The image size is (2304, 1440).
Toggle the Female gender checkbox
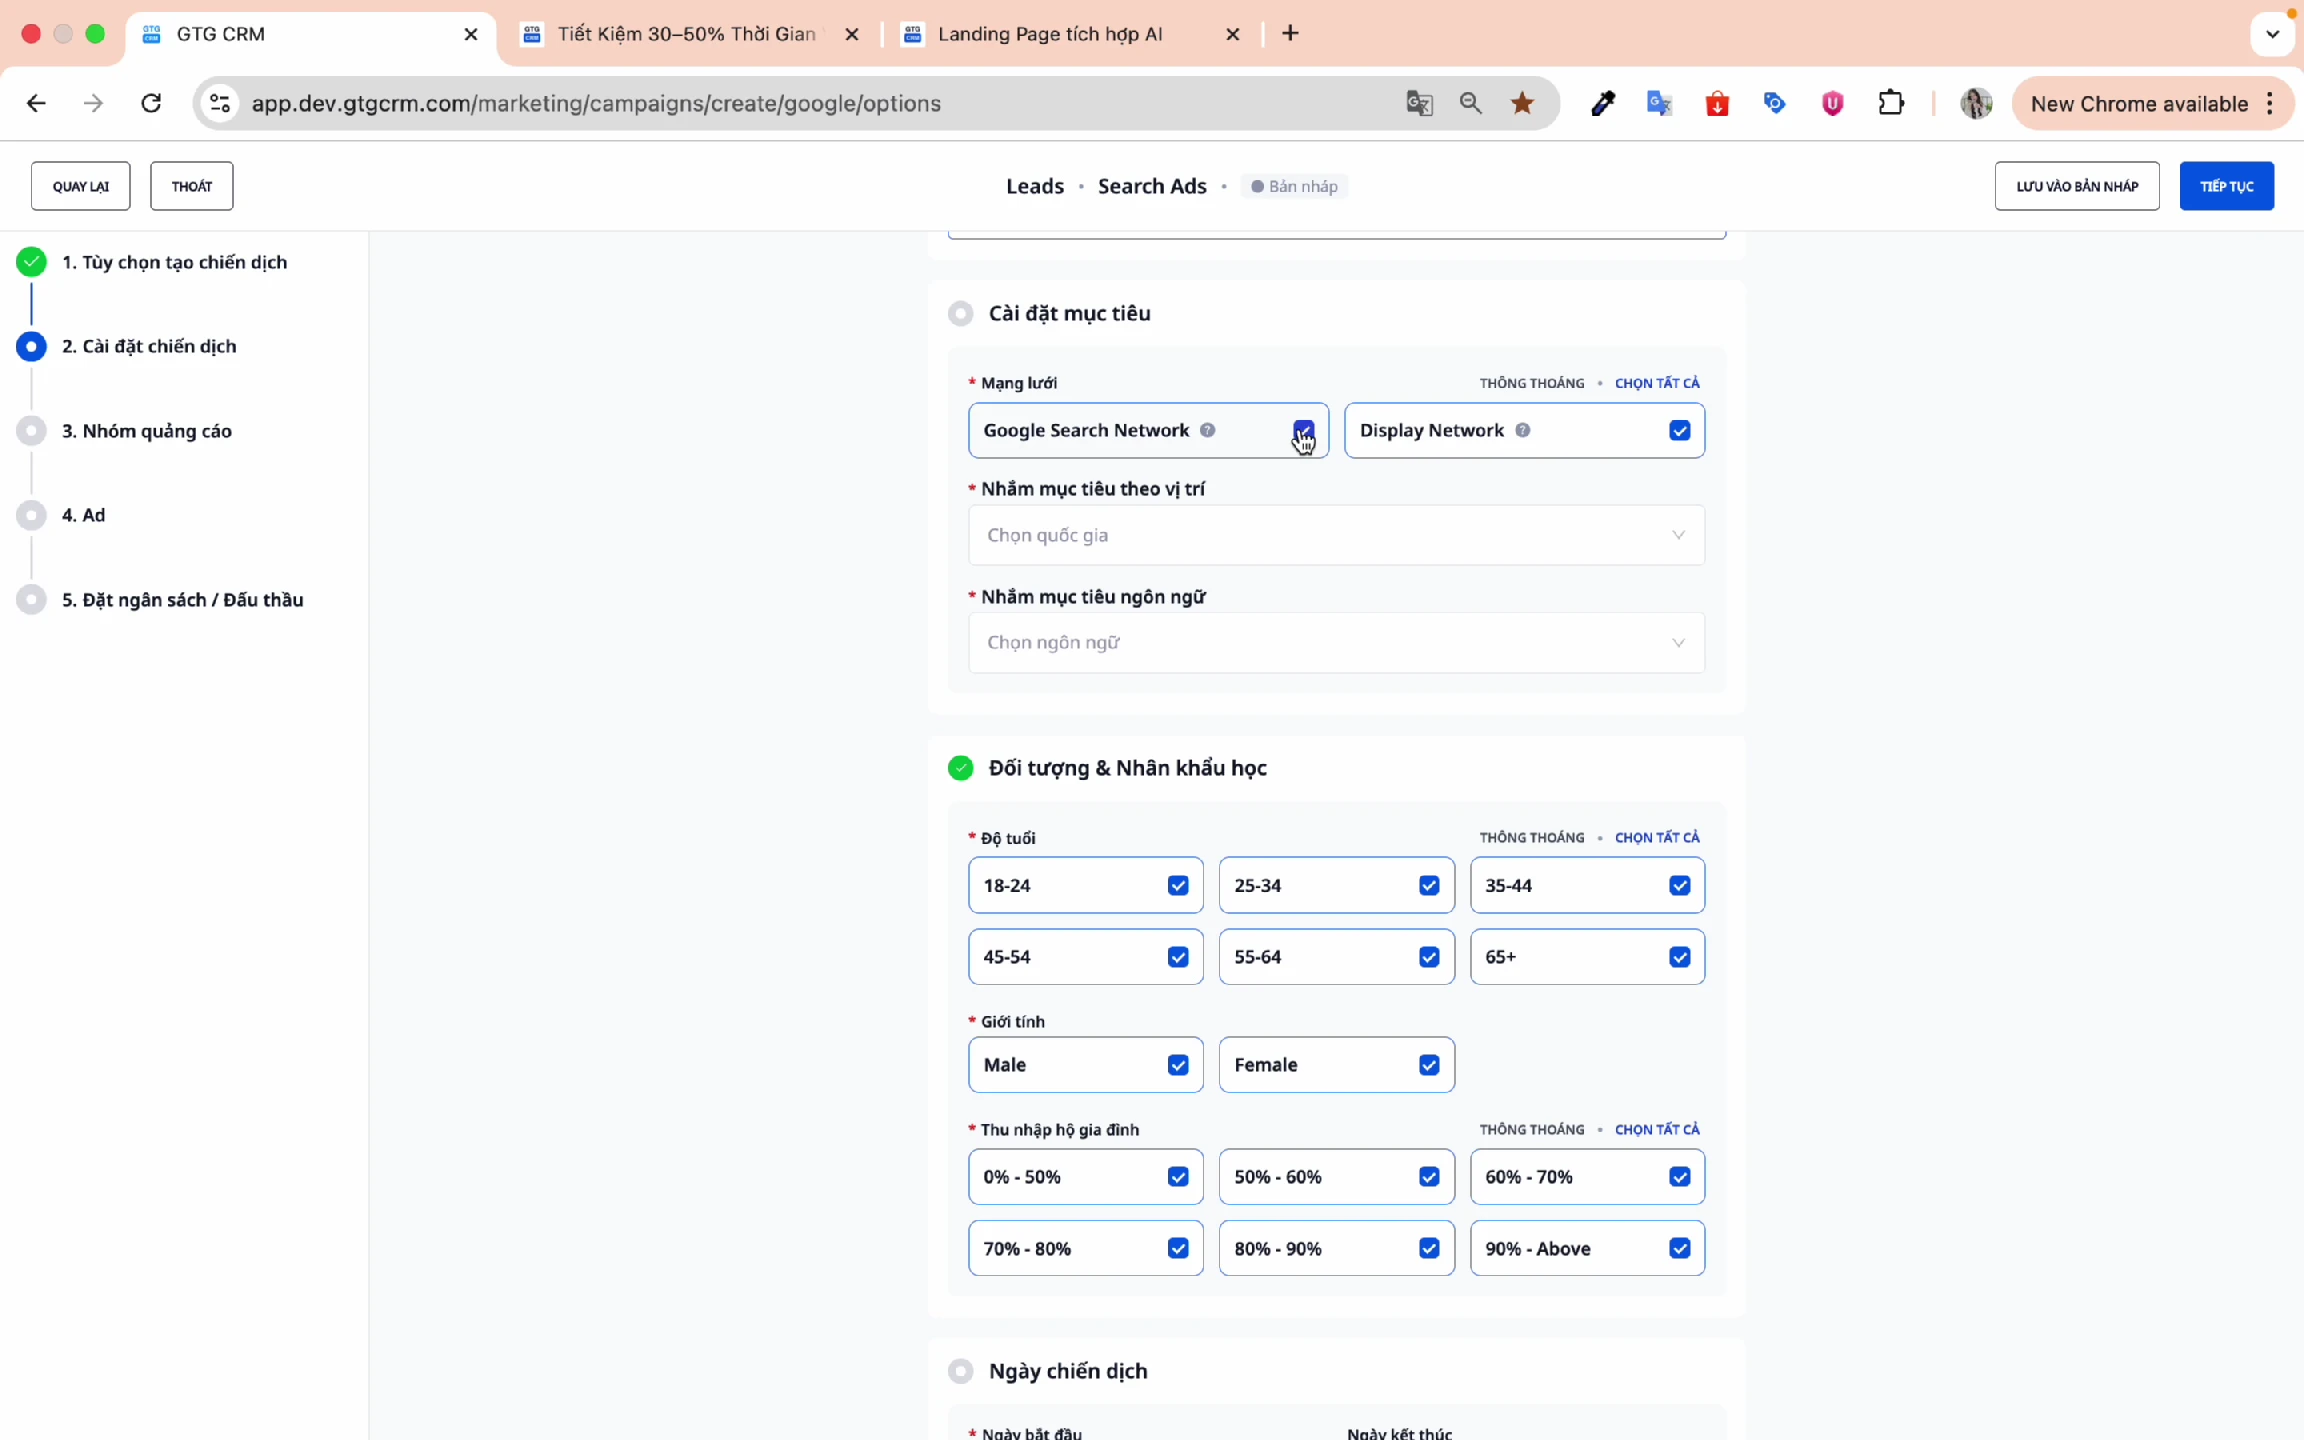(x=1428, y=1065)
